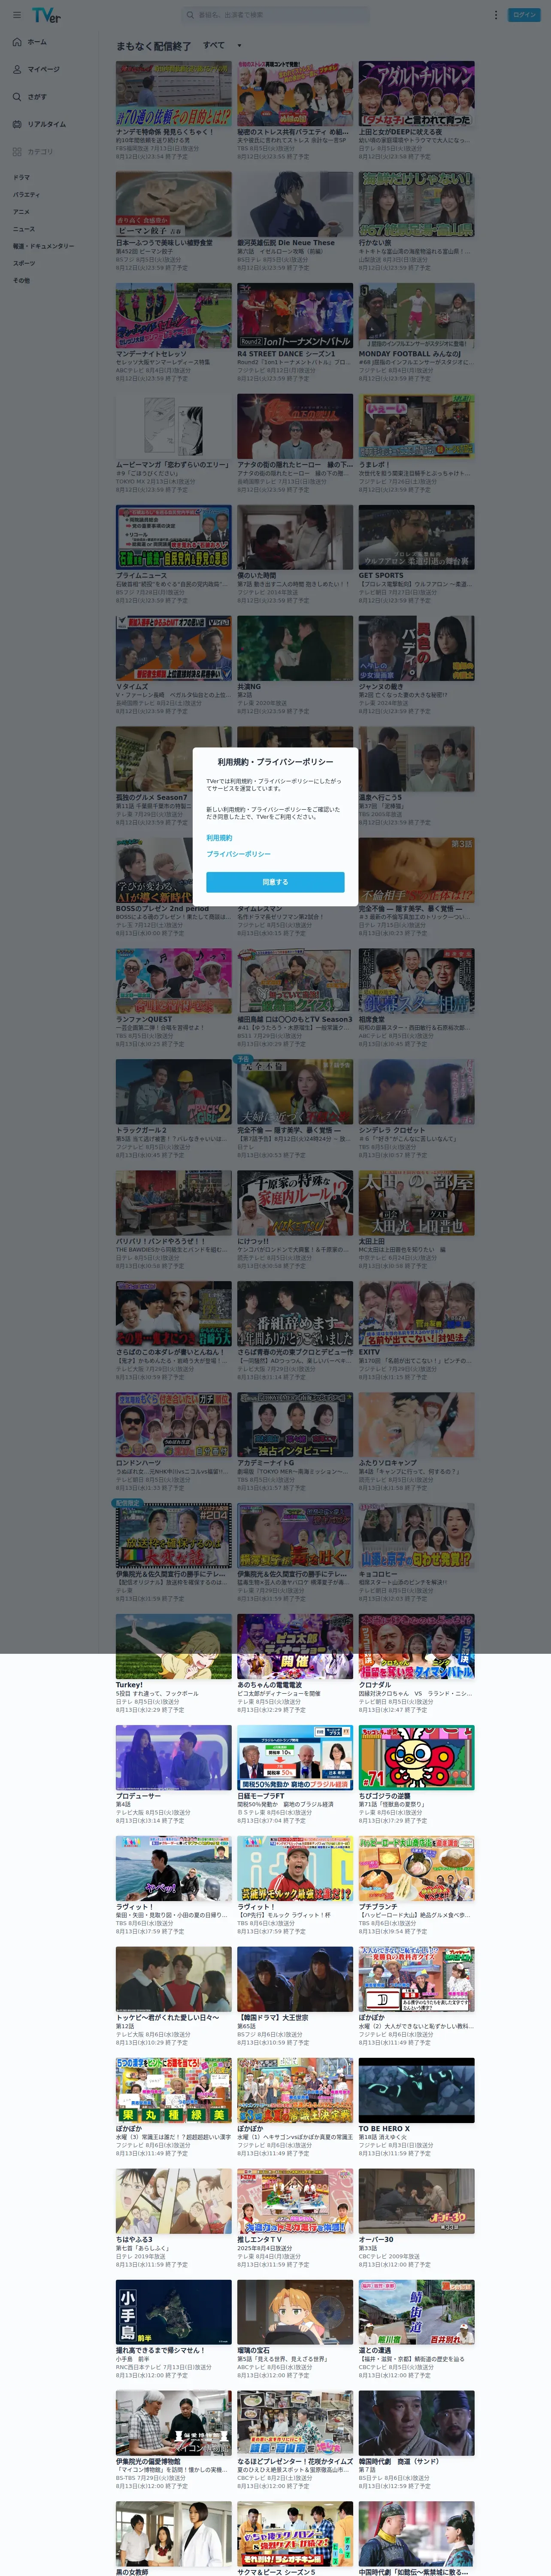This screenshot has height=2576, width=551.
Task: Open the 銀河英雄伝説 Die Neue These thumbnail
Action: coord(295,204)
